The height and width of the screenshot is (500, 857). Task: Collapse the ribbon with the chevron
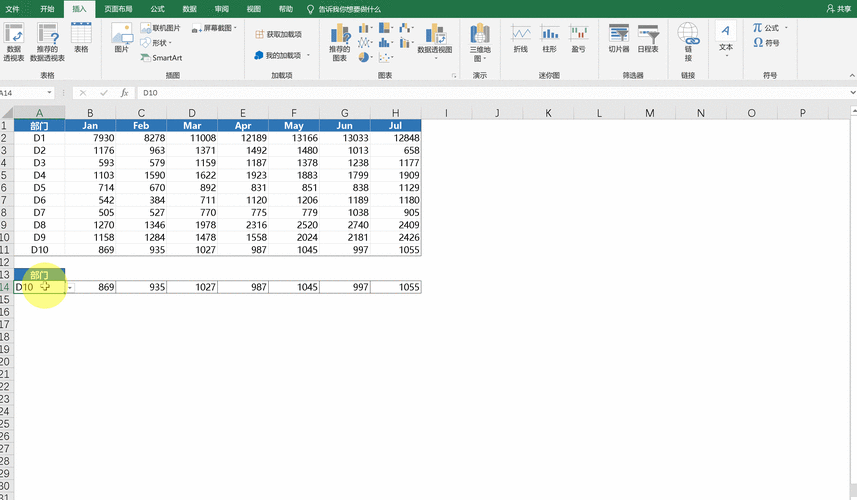[x=852, y=75]
